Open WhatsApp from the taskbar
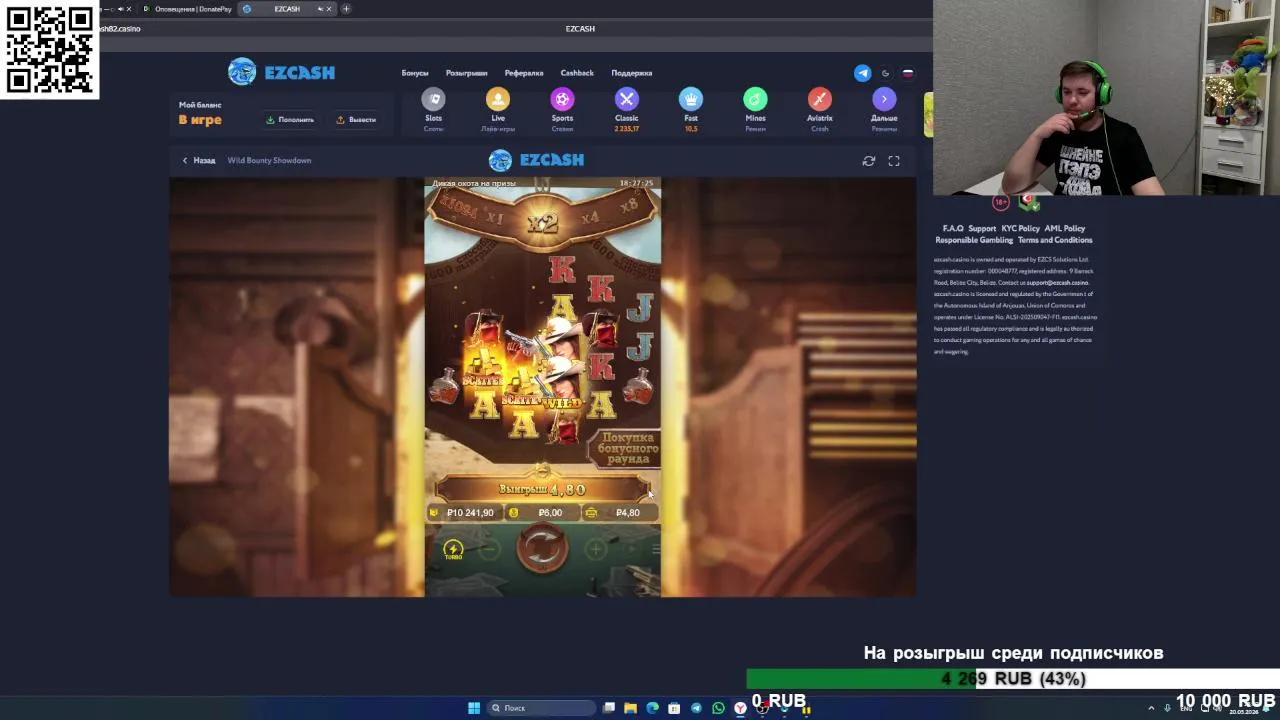The height and width of the screenshot is (720, 1280). (x=718, y=708)
